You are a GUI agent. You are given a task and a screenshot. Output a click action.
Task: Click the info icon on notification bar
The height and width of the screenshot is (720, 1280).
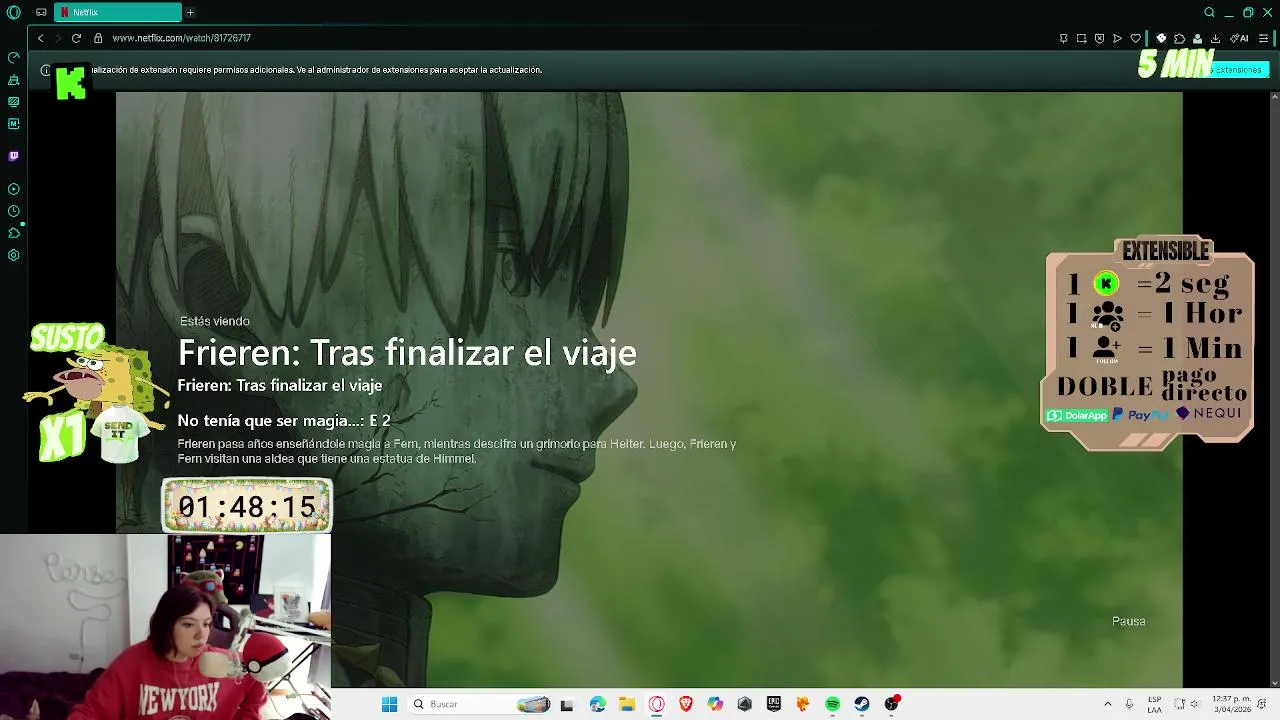click(x=45, y=70)
